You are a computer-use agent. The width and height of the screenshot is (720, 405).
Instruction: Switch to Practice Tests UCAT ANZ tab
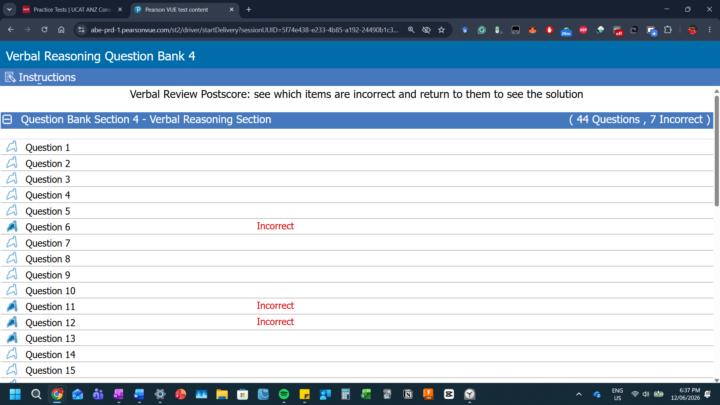73,9
